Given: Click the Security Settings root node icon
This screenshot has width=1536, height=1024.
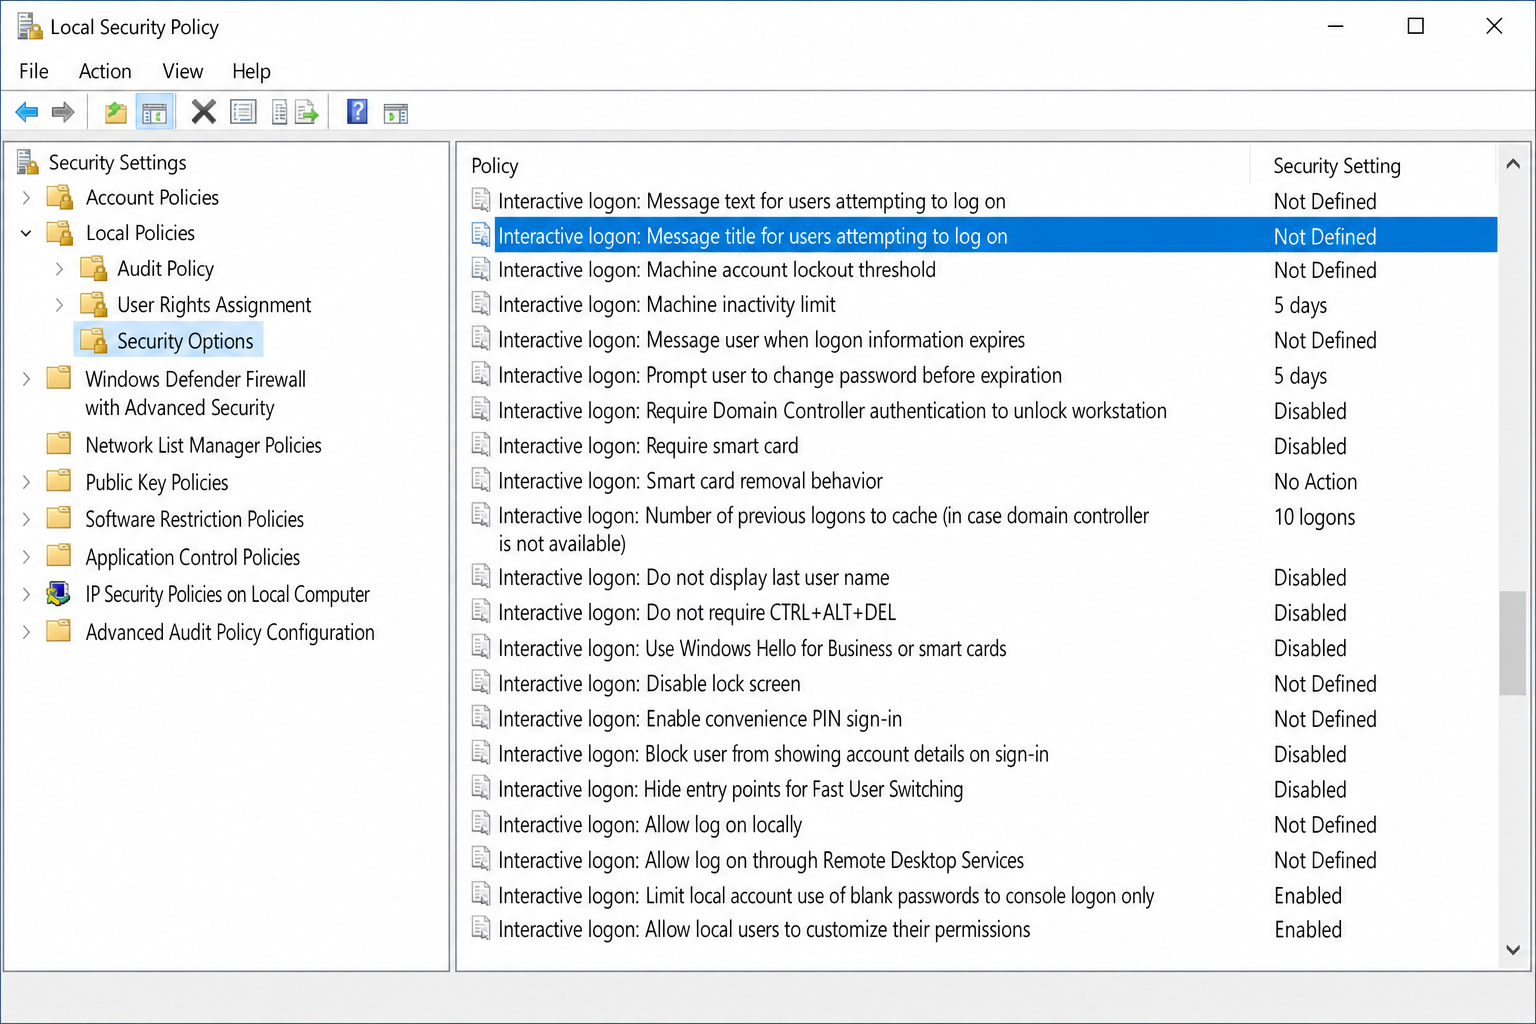Looking at the screenshot, I should (27, 162).
